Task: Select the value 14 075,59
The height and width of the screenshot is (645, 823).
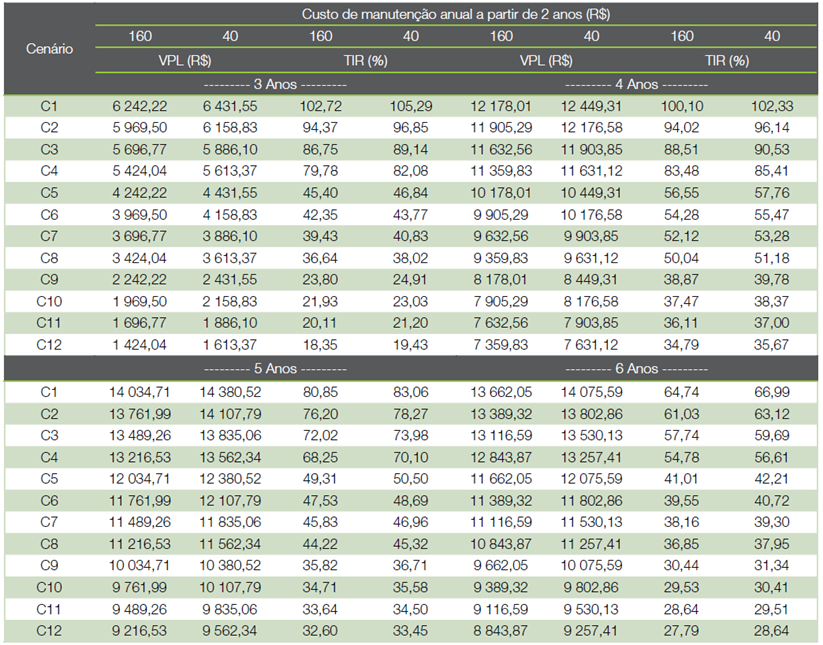Action: tap(591, 393)
